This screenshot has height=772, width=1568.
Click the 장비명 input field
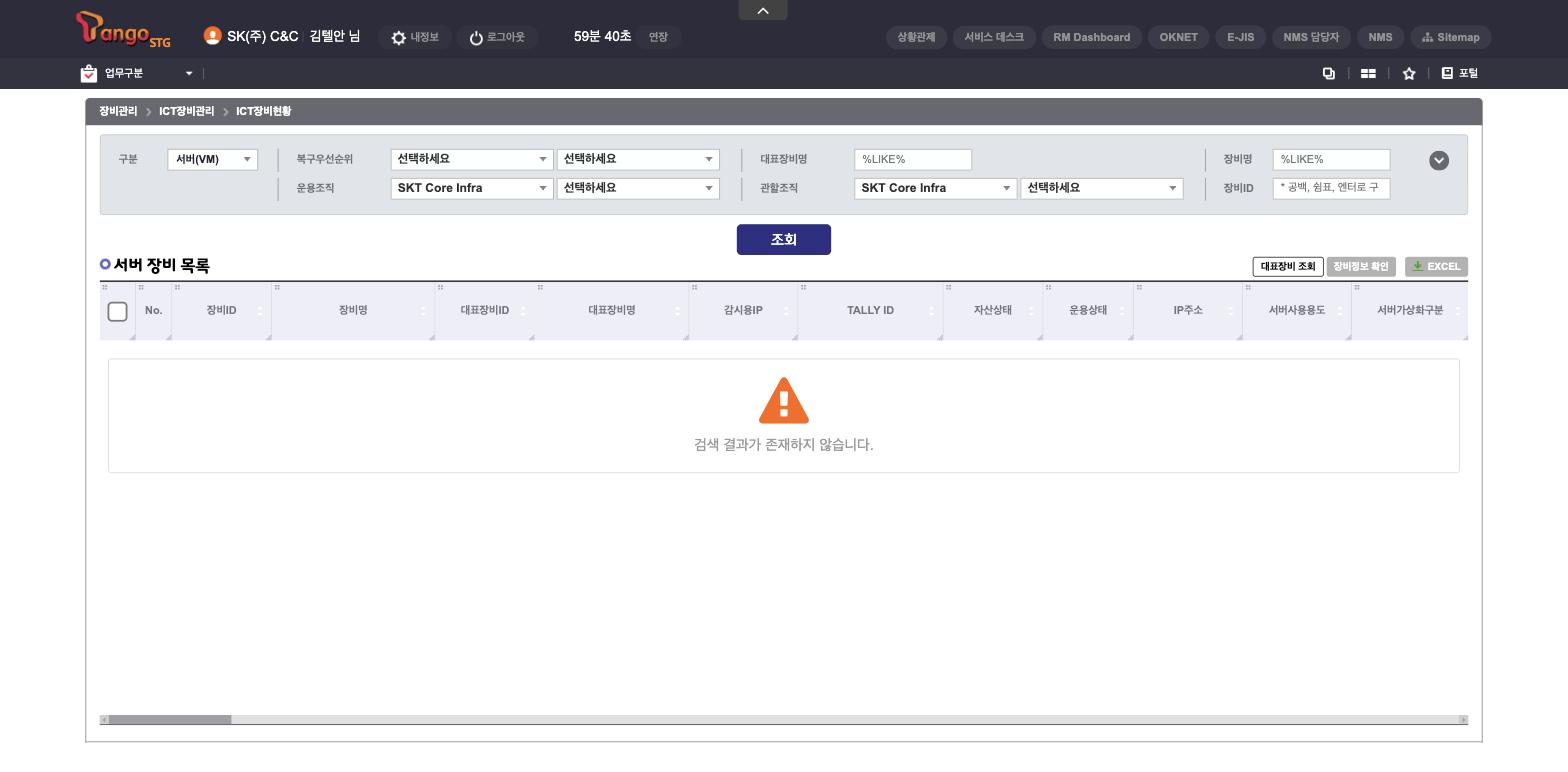click(x=1331, y=159)
